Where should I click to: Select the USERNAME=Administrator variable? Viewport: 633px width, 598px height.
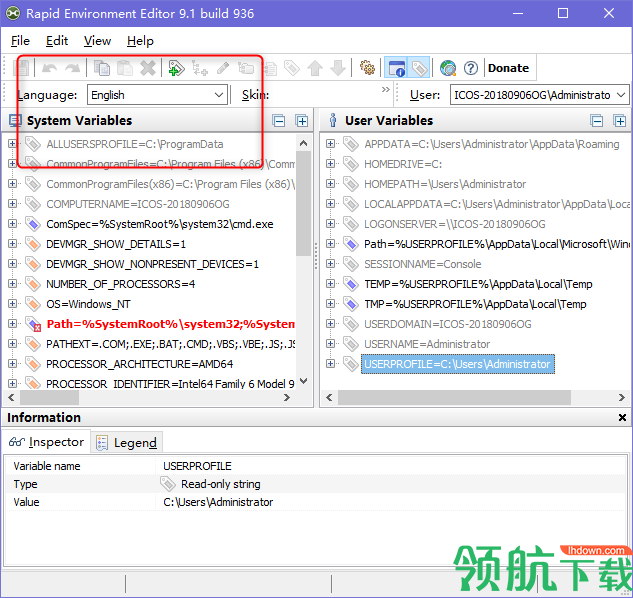point(427,344)
